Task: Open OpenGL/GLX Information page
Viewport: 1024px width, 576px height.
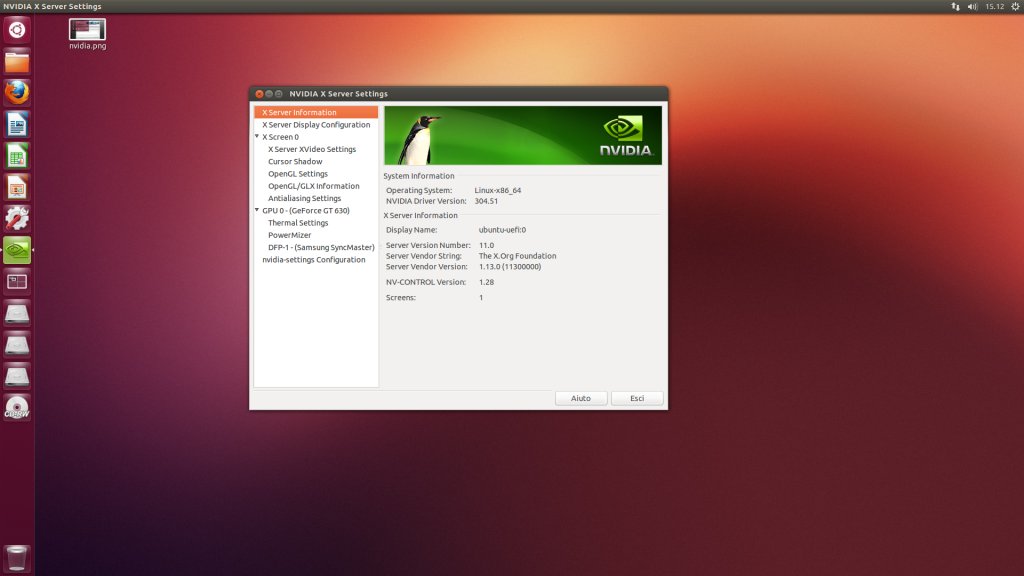Action: 313,186
